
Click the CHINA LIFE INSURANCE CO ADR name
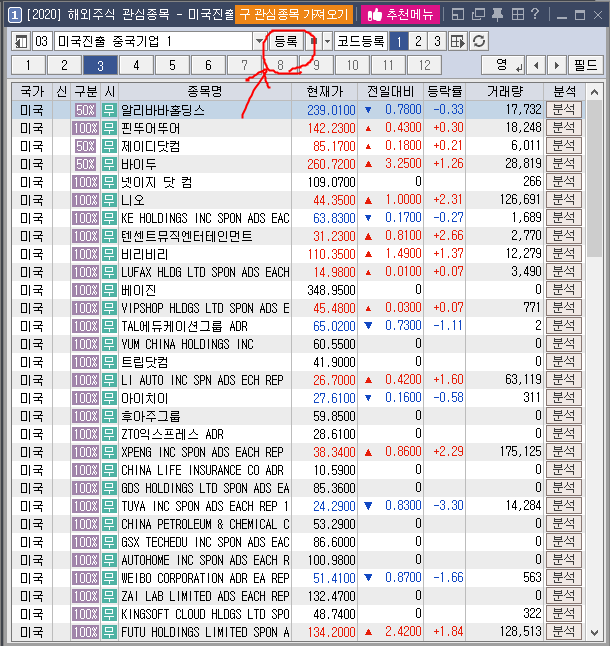tap(202, 470)
